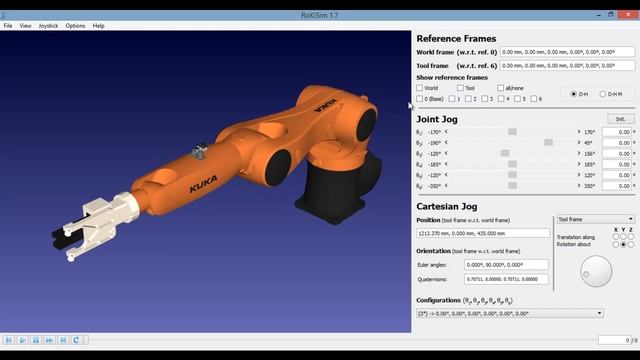Click the θ6 angle value box
Viewport: 640px width, 360px height.
tap(617, 186)
